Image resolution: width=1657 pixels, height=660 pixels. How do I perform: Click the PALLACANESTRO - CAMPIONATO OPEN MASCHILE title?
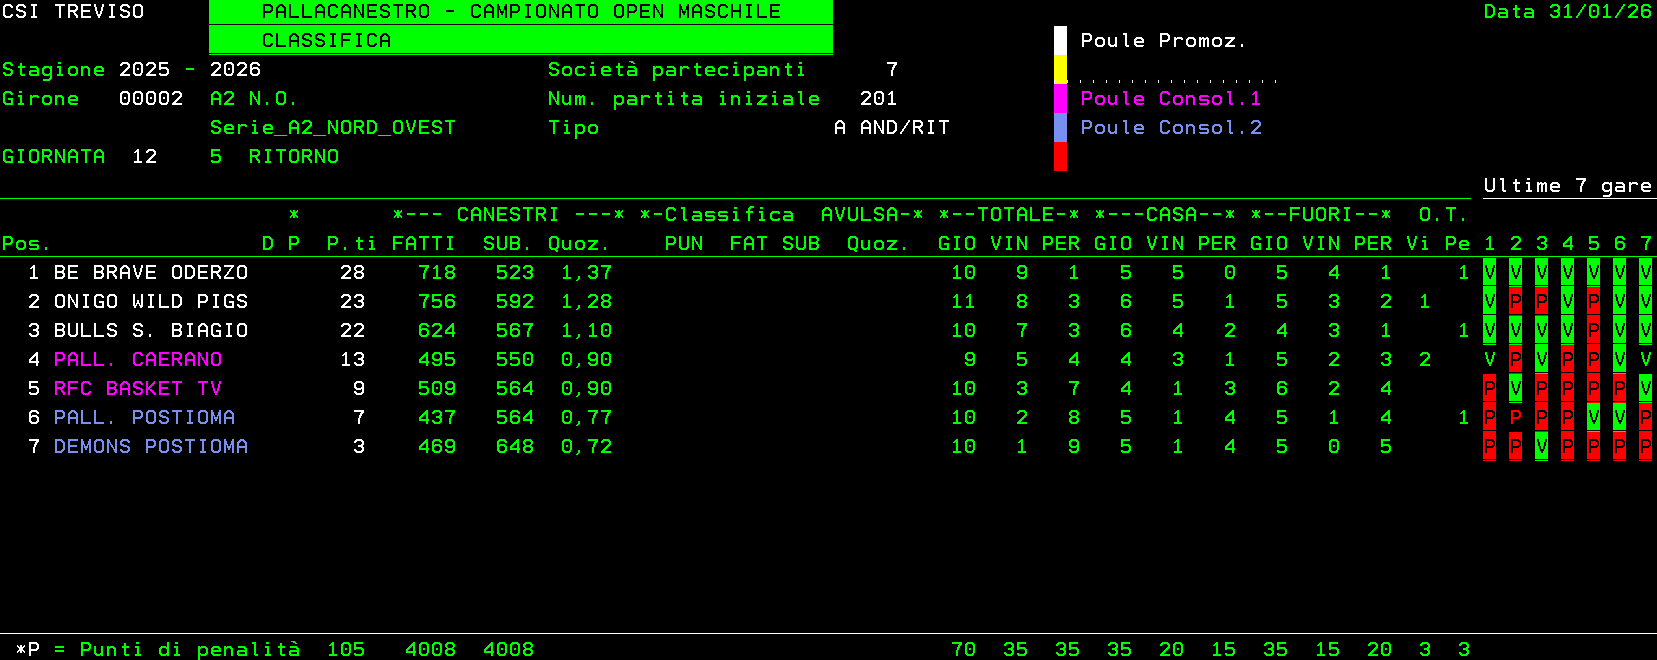pyautogui.click(x=520, y=12)
